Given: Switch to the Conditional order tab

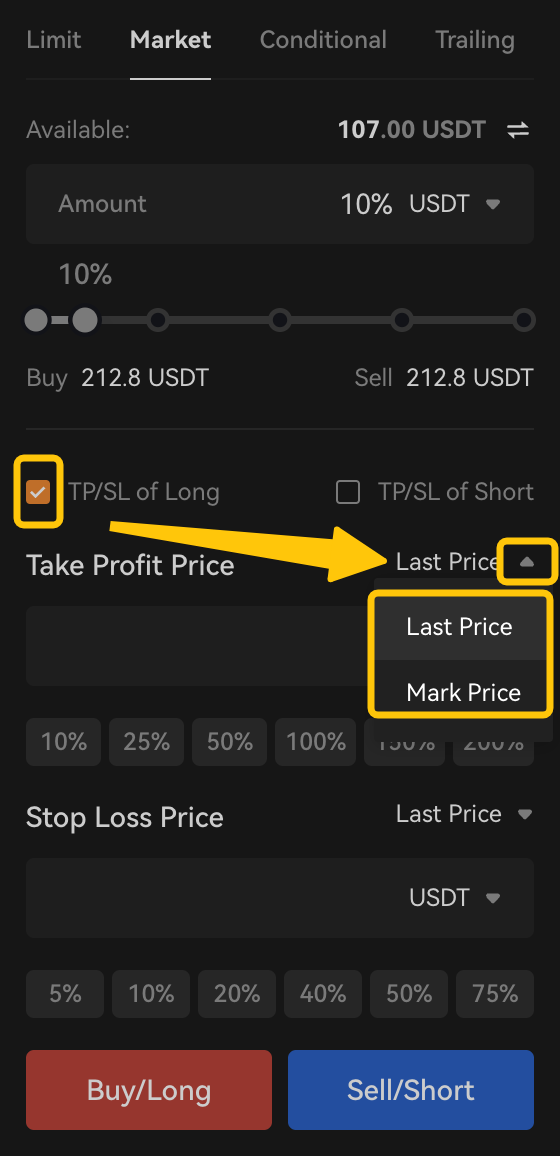Looking at the screenshot, I should tap(323, 40).
